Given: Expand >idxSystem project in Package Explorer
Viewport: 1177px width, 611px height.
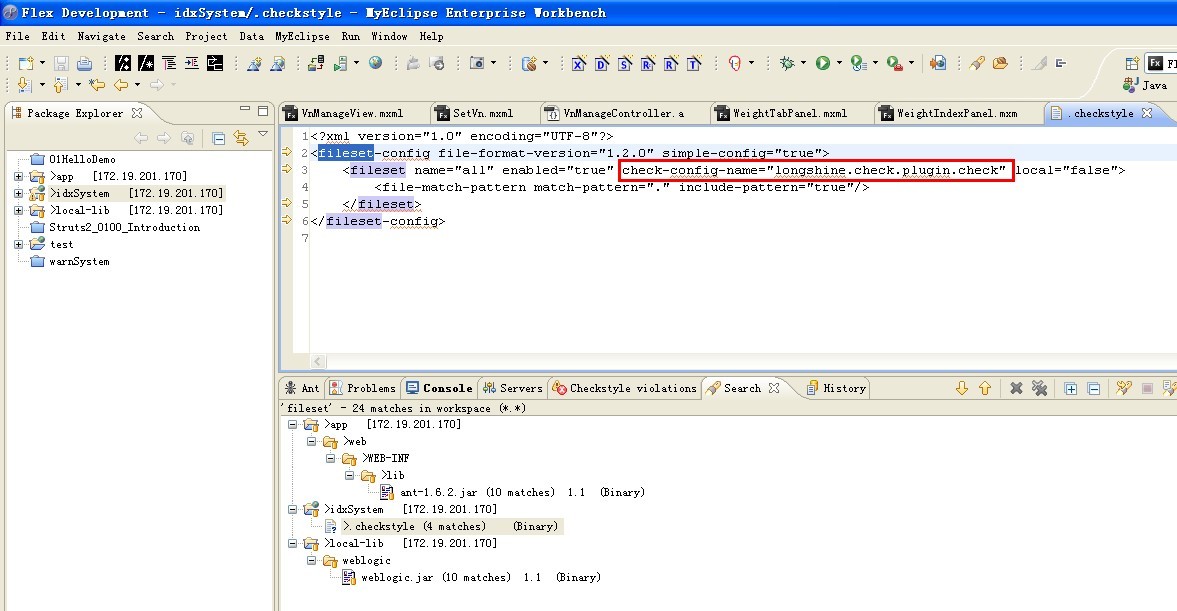Looking at the screenshot, I should coord(18,194).
